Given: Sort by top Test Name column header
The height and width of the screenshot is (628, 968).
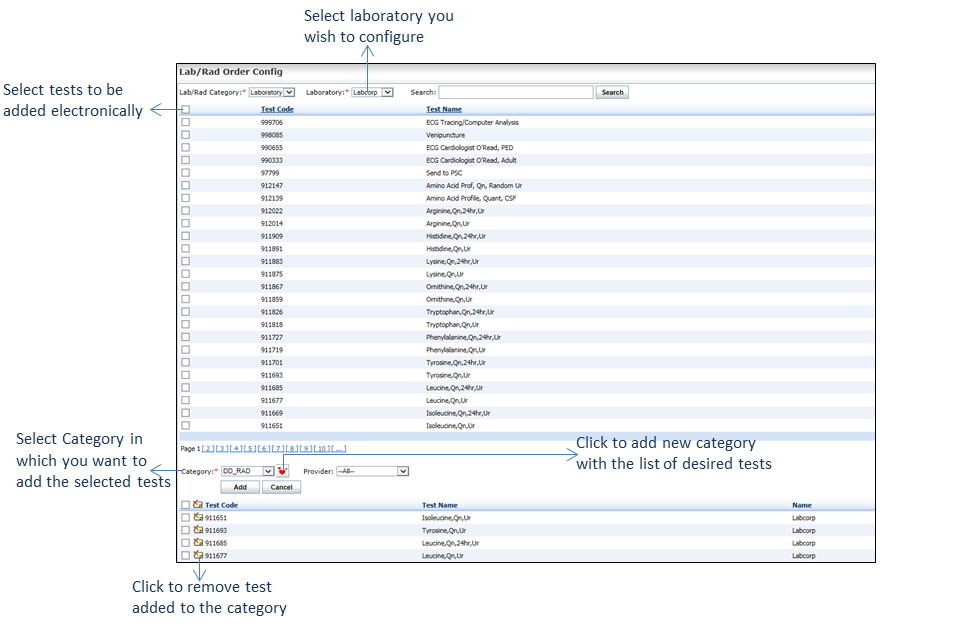Looking at the screenshot, I should (444, 109).
